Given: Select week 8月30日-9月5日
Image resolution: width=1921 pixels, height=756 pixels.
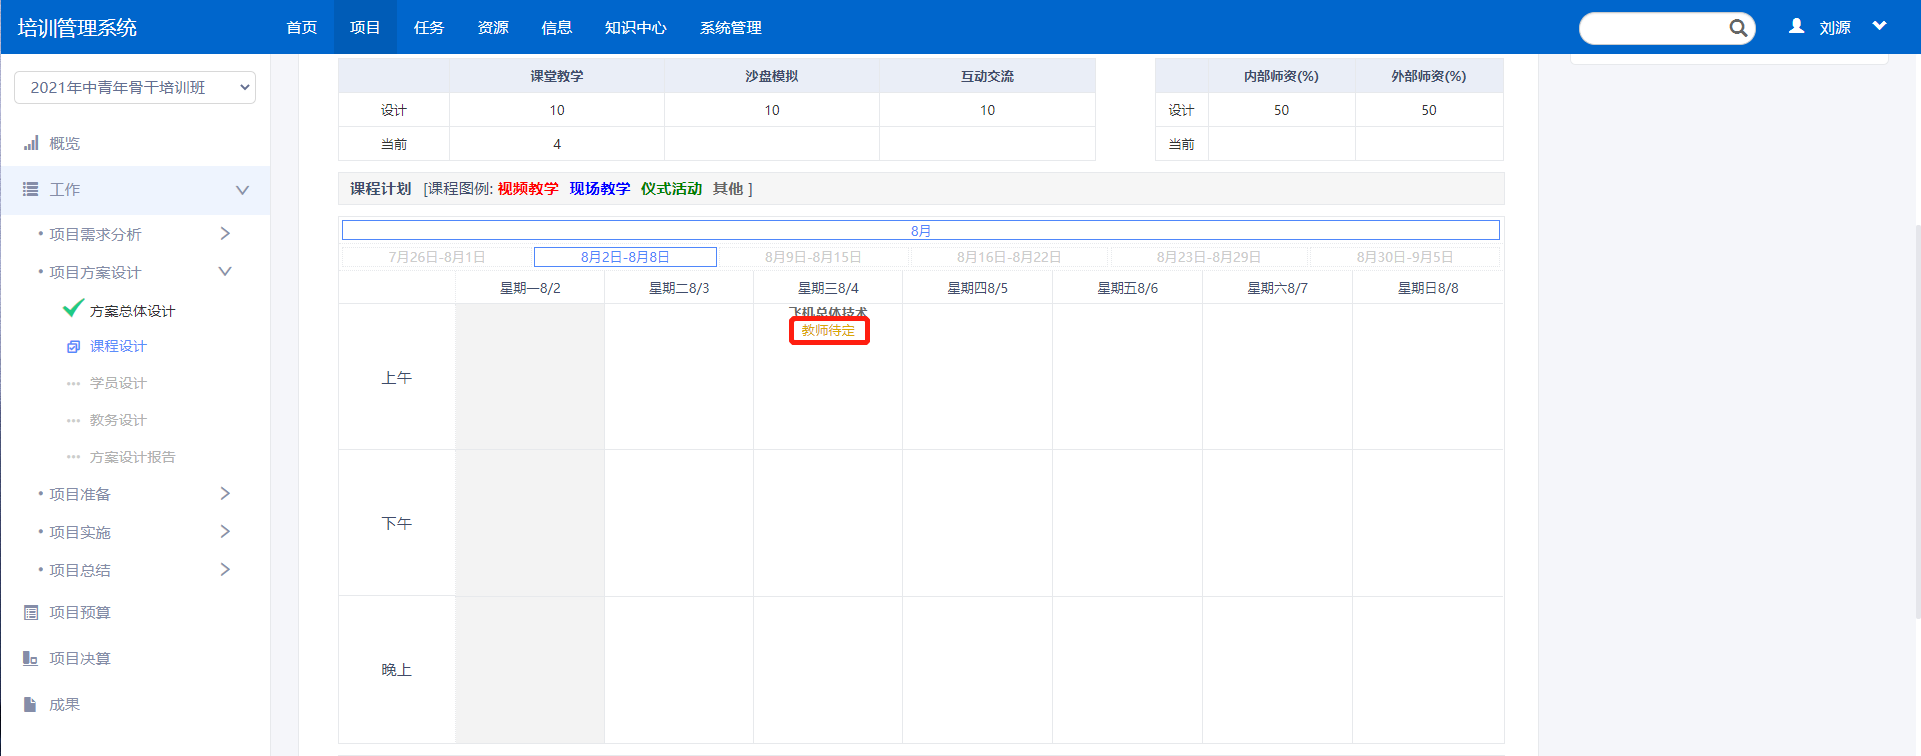Looking at the screenshot, I should (x=1405, y=257).
